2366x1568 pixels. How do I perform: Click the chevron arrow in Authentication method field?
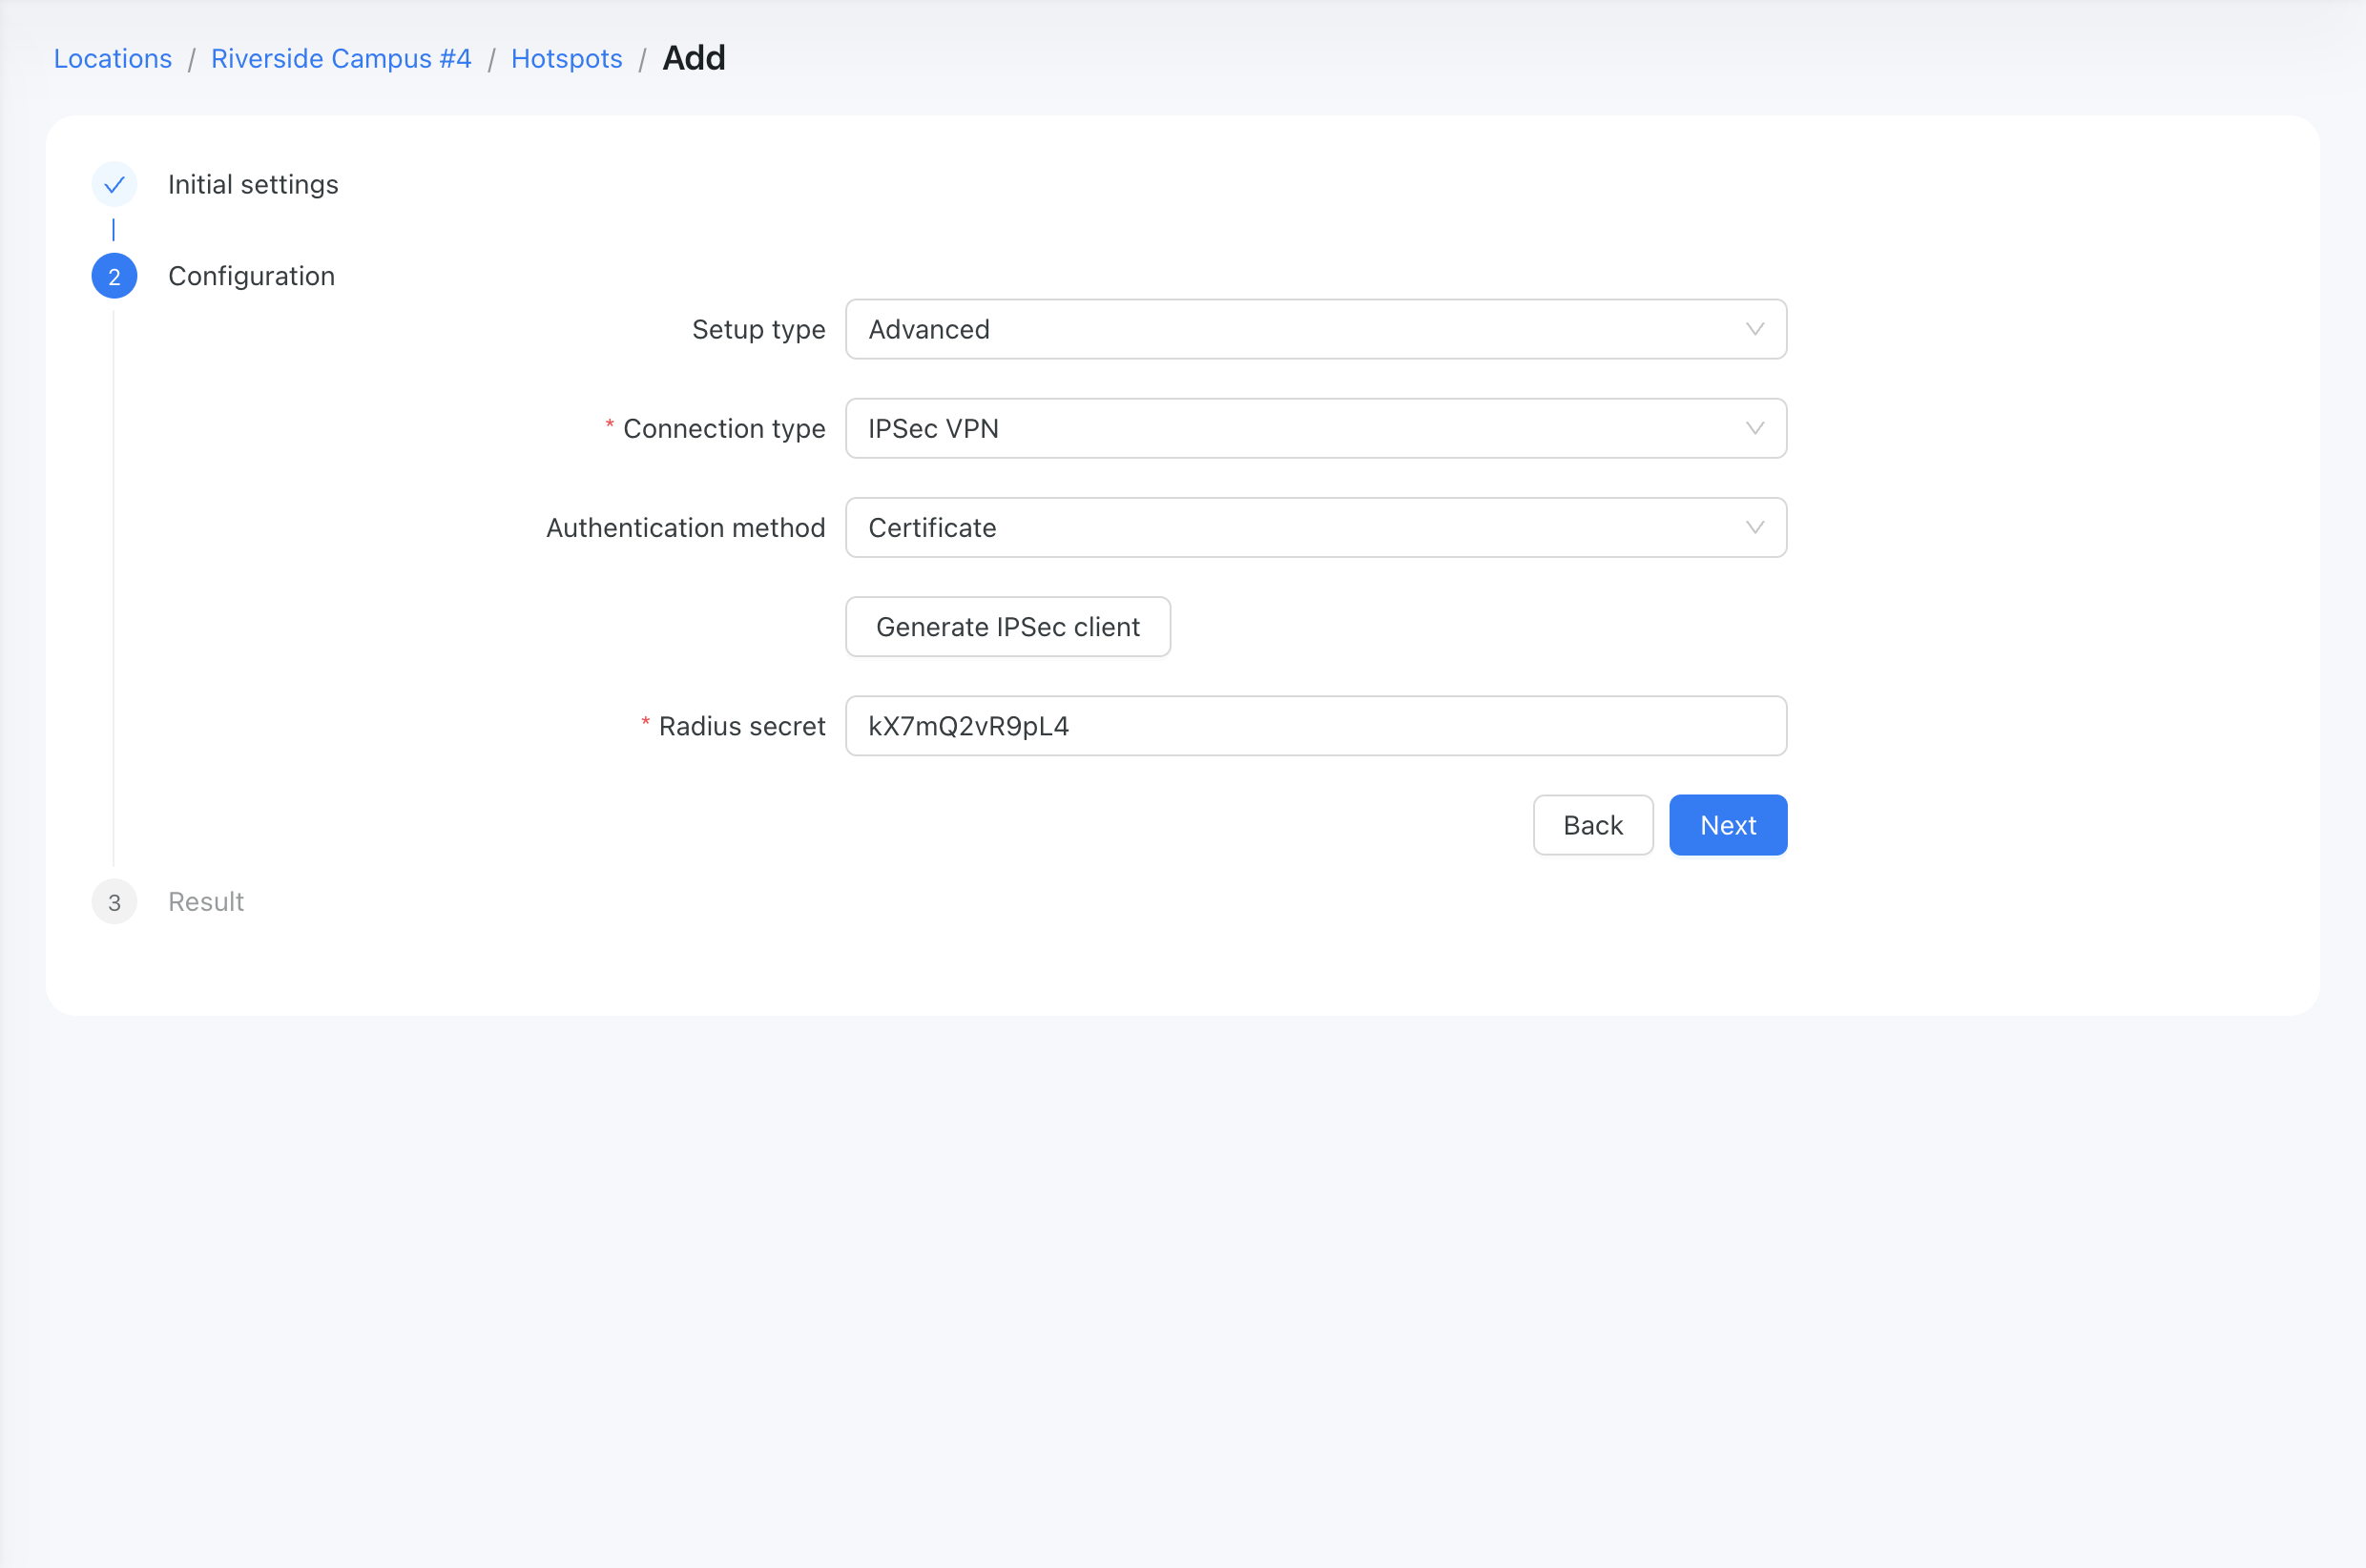coord(1754,527)
